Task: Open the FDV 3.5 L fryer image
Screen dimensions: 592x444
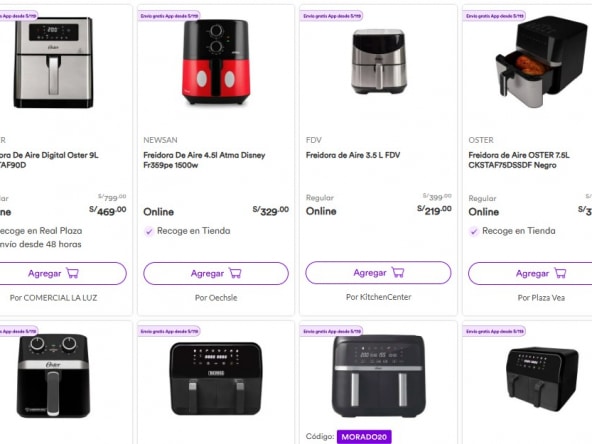Action: pos(379,61)
